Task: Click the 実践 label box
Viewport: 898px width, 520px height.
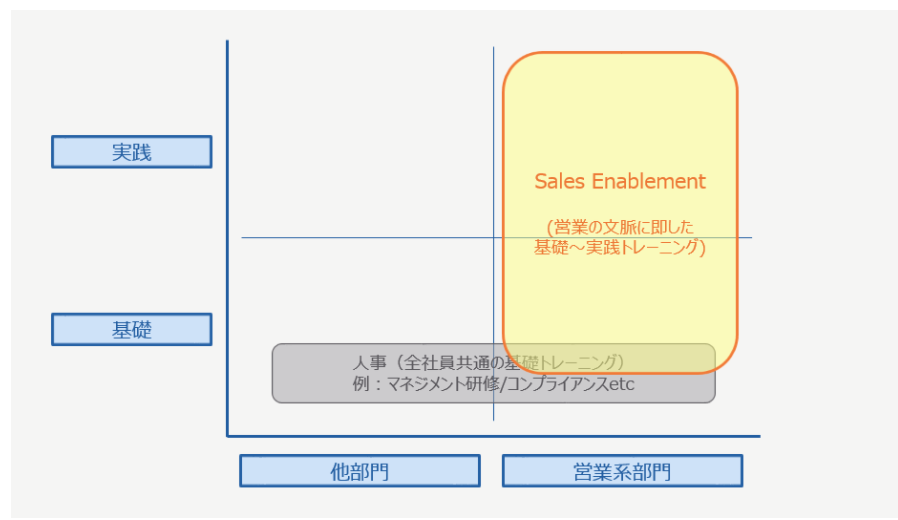Action: pos(131,152)
